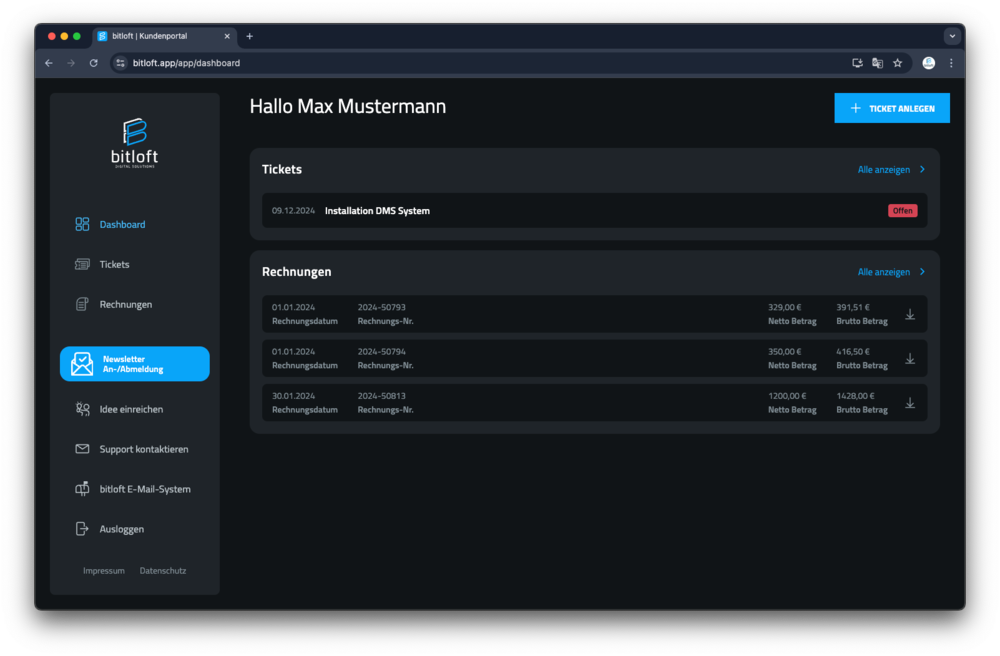Download invoice 2024-50794
1000x656 pixels.
click(x=910, y=359)
